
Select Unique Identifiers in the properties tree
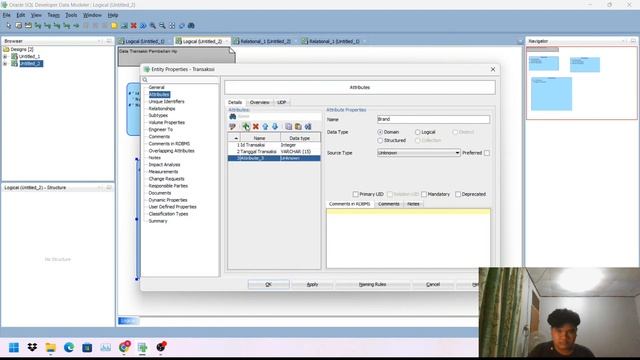coord(167,102)
